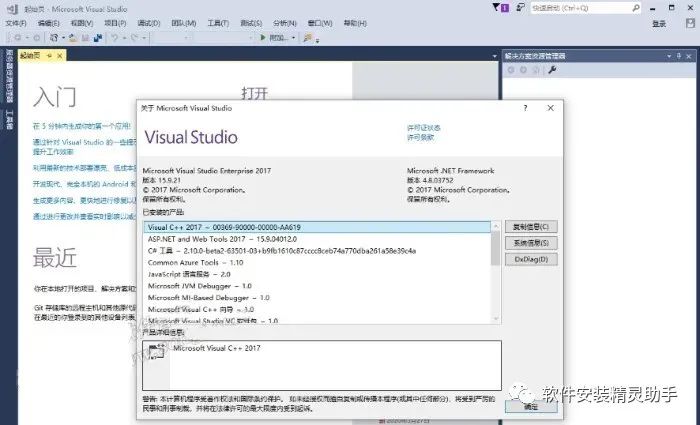Click the navigate forward toolbar icon
Image resolution: width=700 pixels, height=425 pixels.
point(37,38)
